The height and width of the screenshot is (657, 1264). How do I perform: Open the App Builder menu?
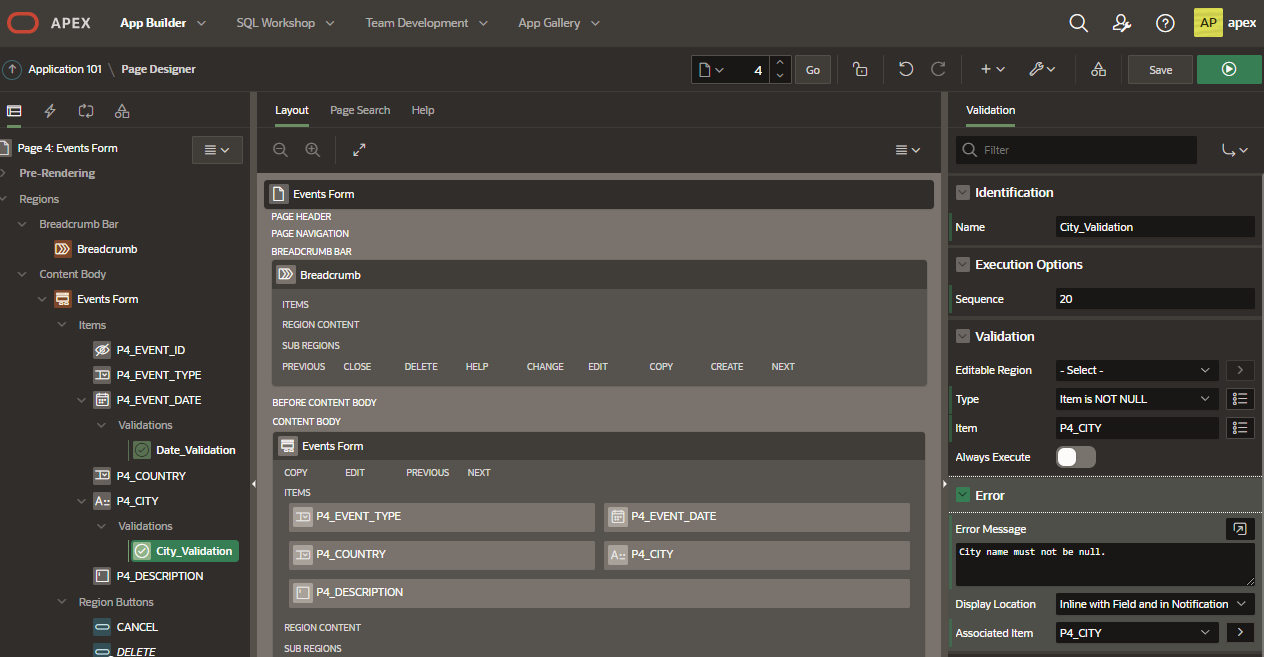coord(163,23)
